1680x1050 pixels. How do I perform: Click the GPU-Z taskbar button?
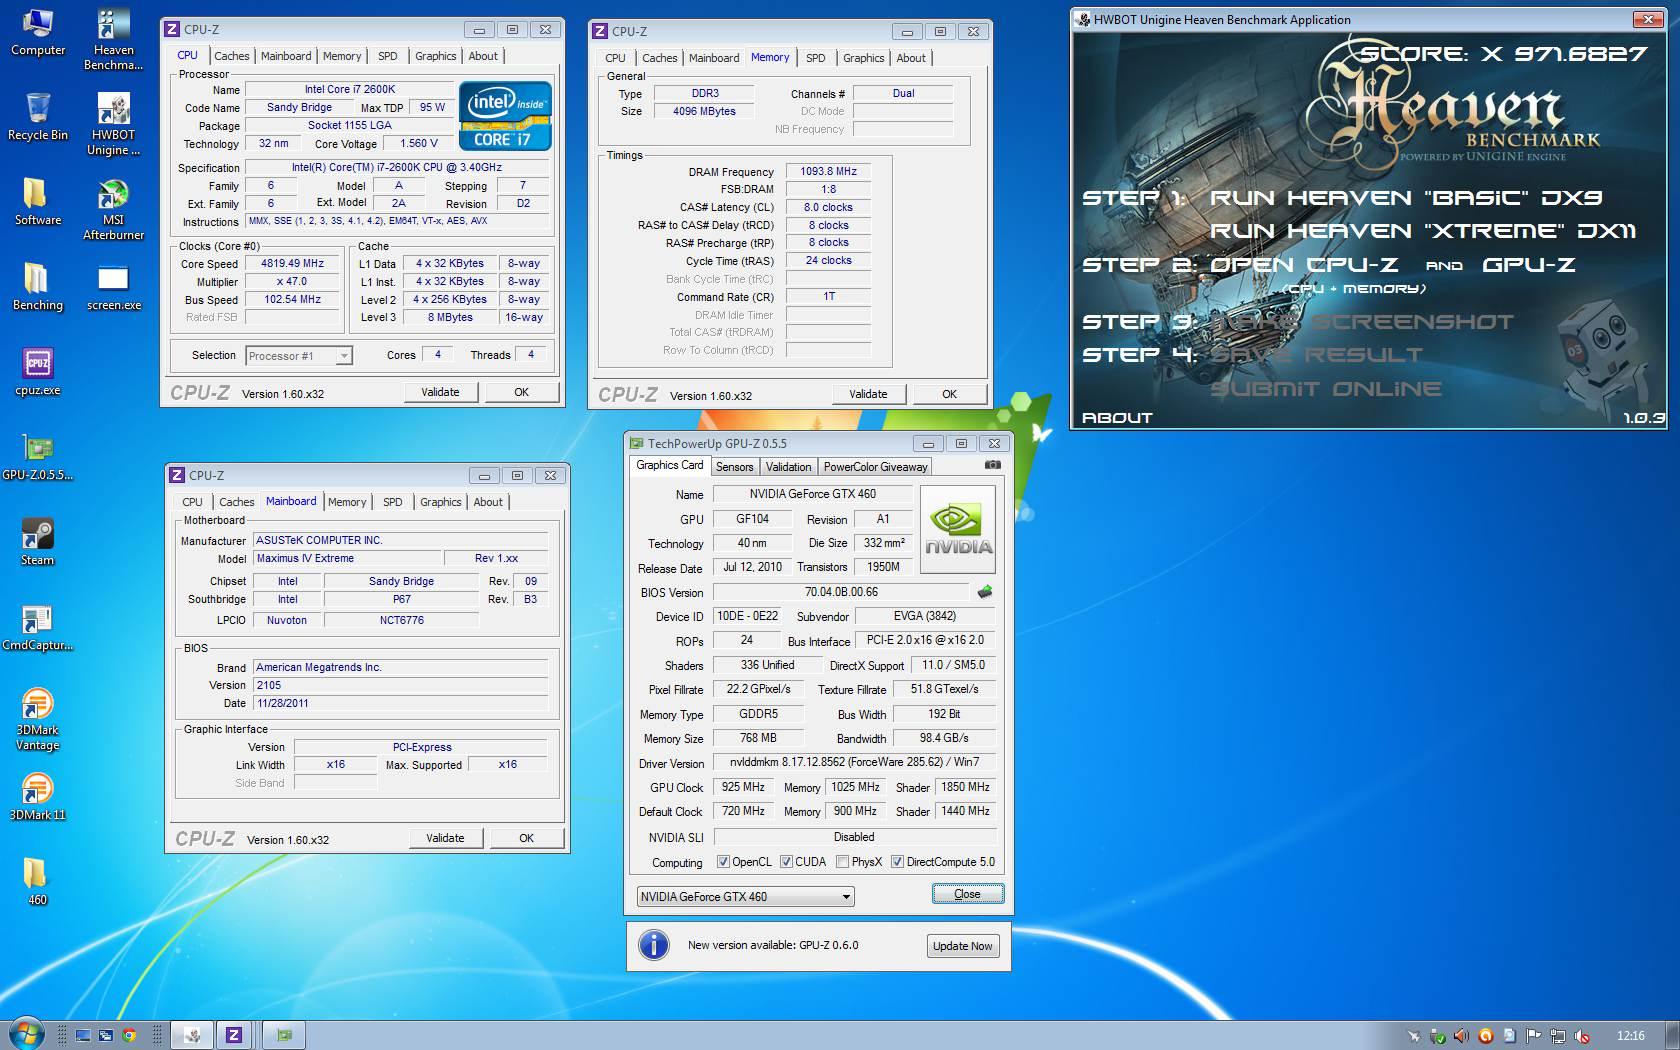284,1035
